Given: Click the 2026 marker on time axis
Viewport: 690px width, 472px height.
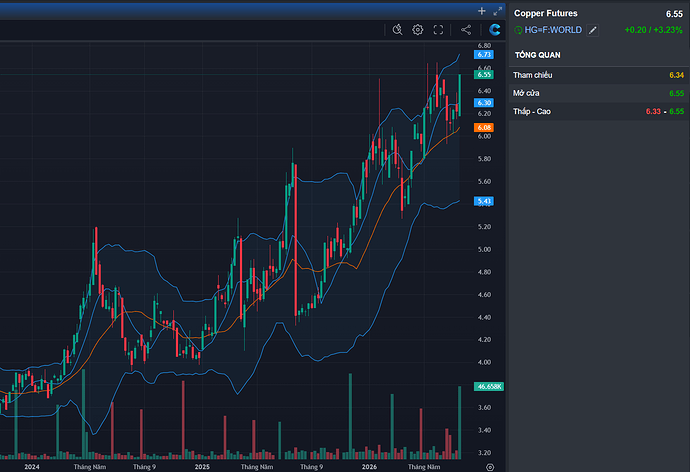Looking at the screenshot, I should click(x=369, y=467).
